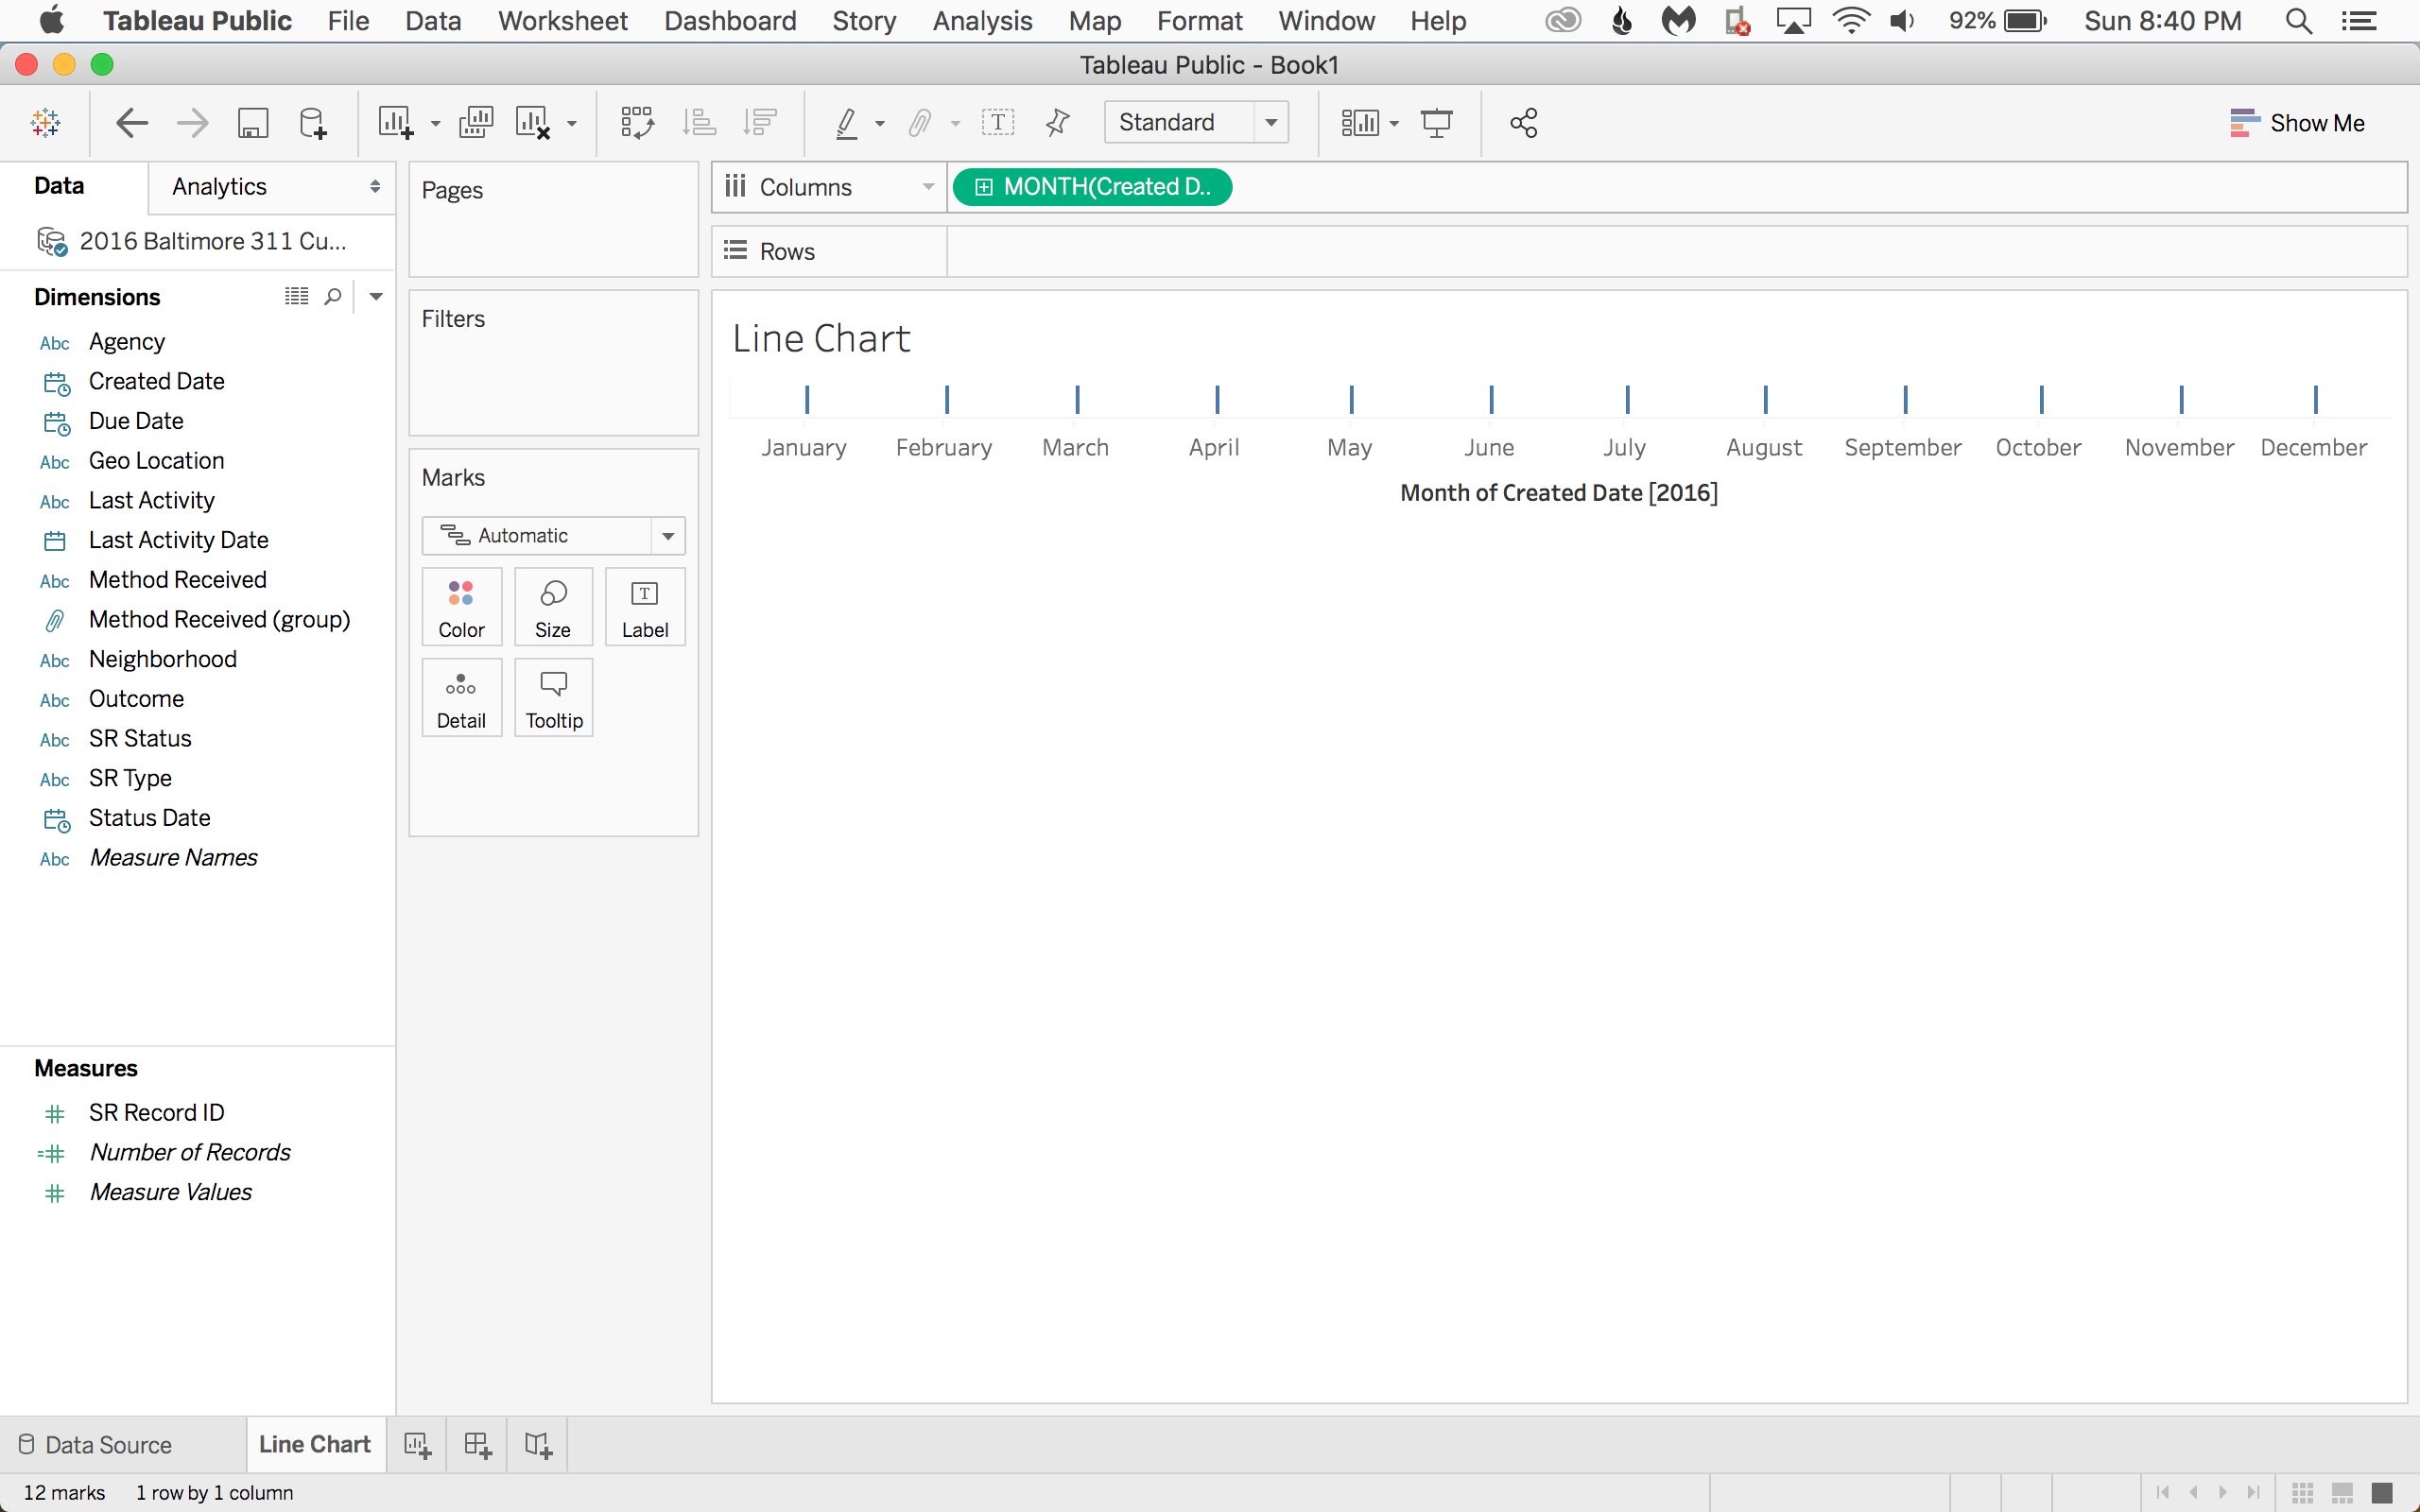Click the Show Me button
Screen dimensions: 2420x1512
pyautogui.click(x=2297, y=123)
